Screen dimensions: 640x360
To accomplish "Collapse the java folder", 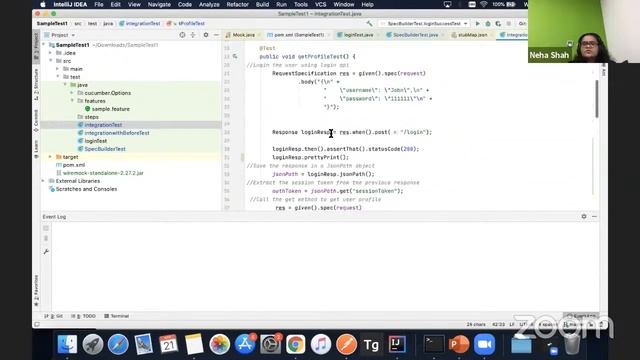I will click(x=65, y=85).
